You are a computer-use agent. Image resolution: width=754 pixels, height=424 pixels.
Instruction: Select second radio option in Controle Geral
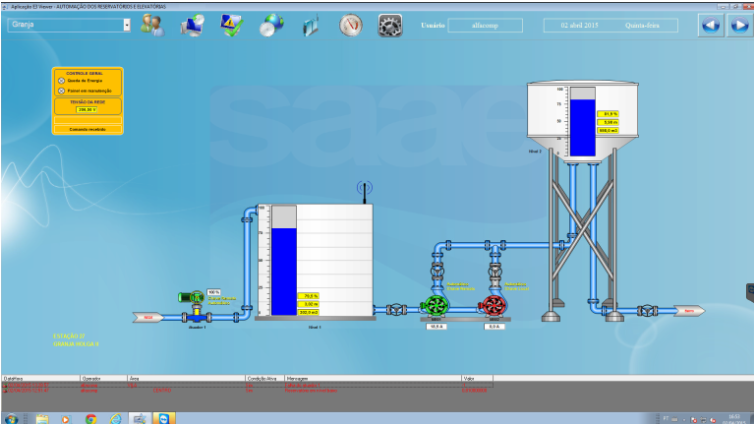coord(61,90)
